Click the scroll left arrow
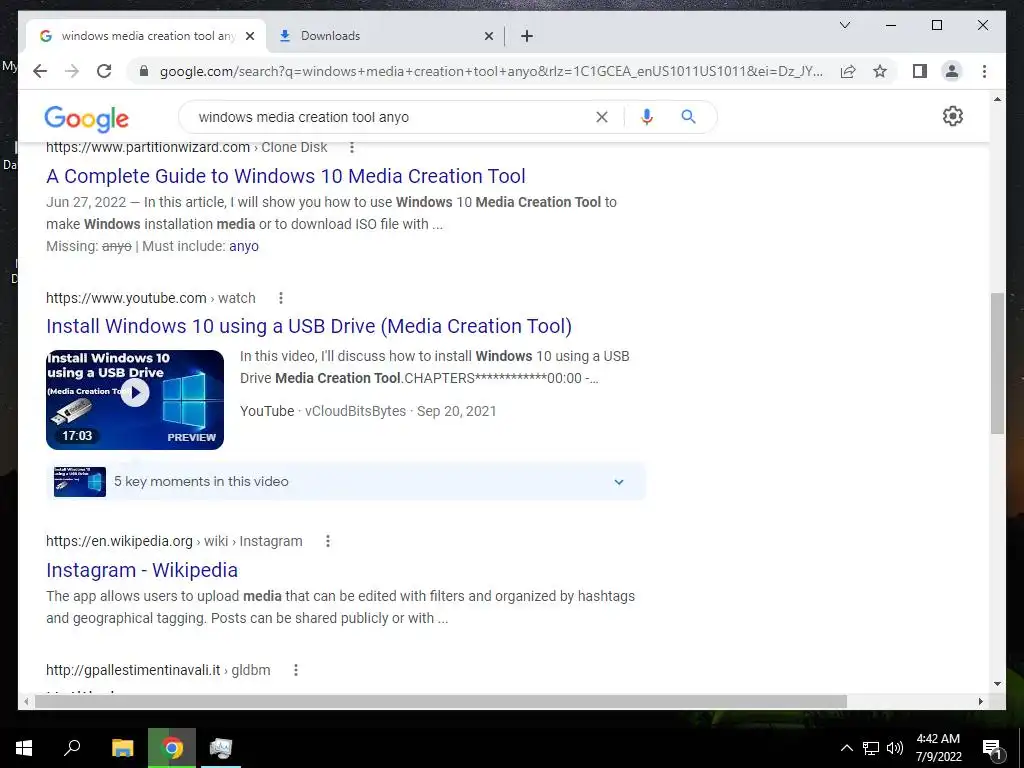This screenshot has height=768, width=1024. (25, 701)
